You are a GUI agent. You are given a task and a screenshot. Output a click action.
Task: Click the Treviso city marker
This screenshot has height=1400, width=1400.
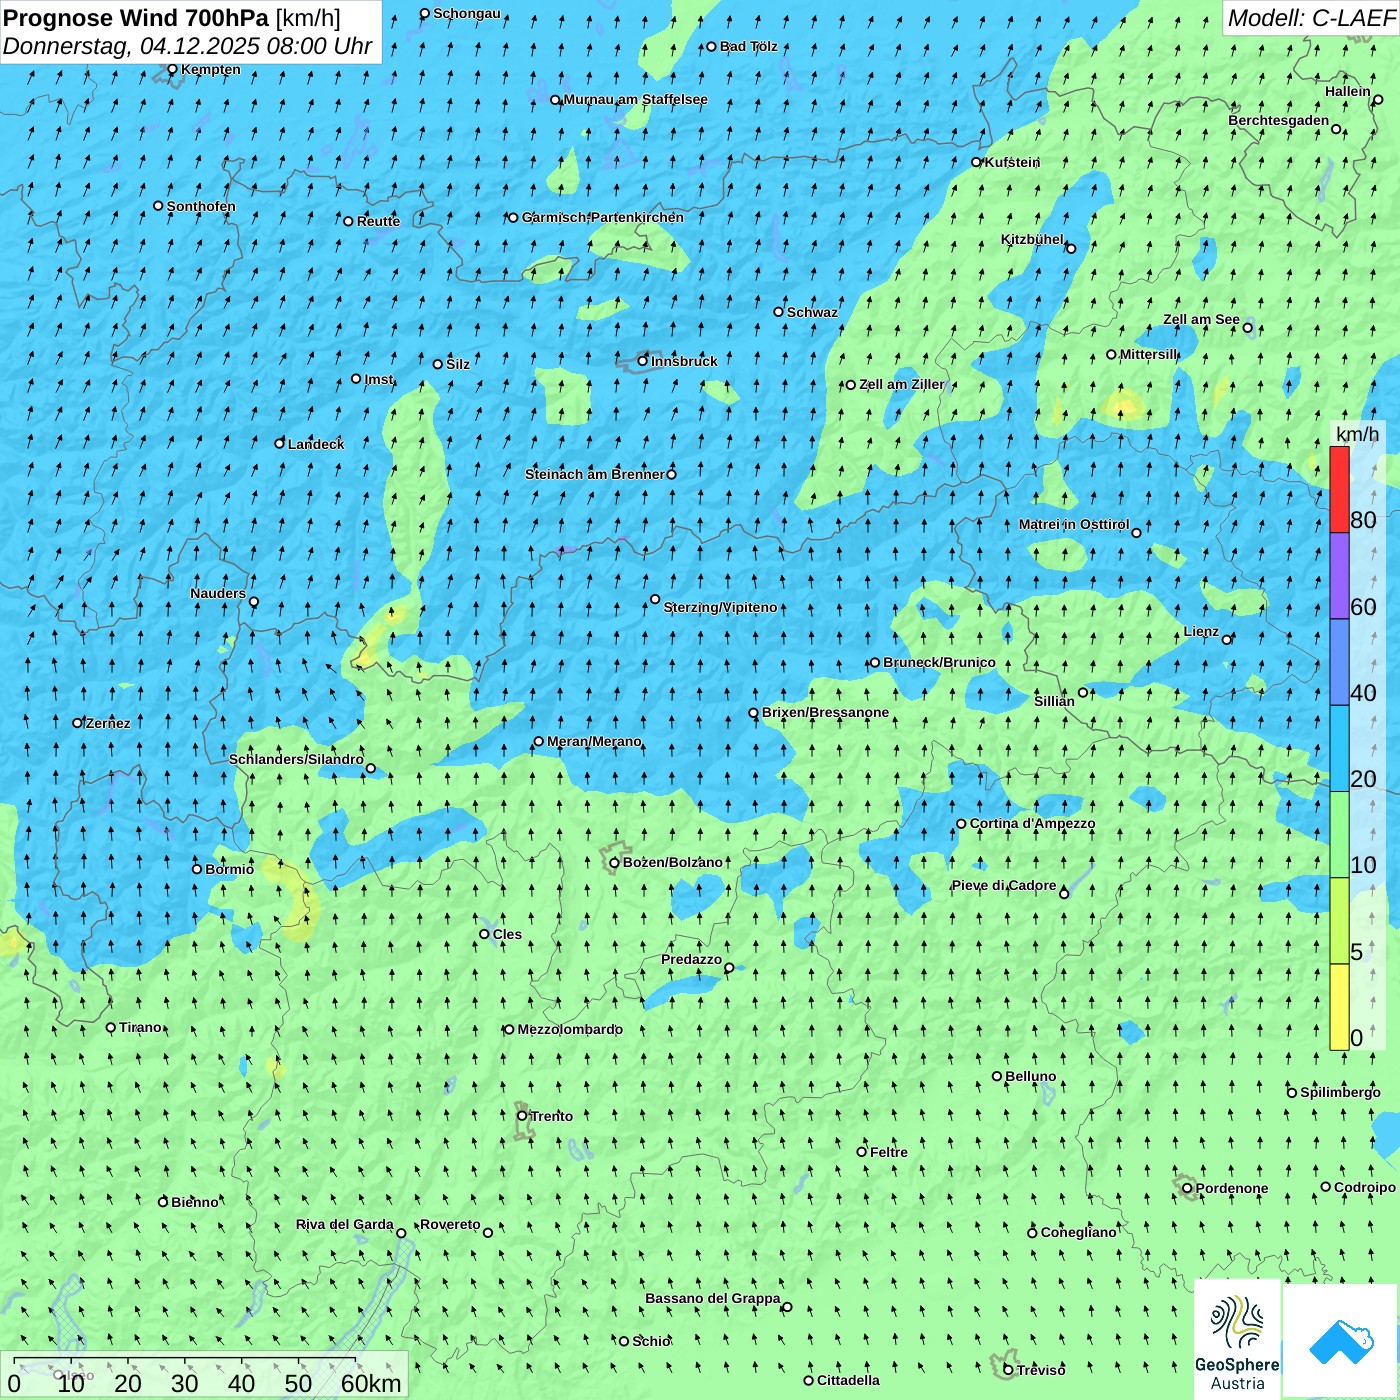1008,1370
